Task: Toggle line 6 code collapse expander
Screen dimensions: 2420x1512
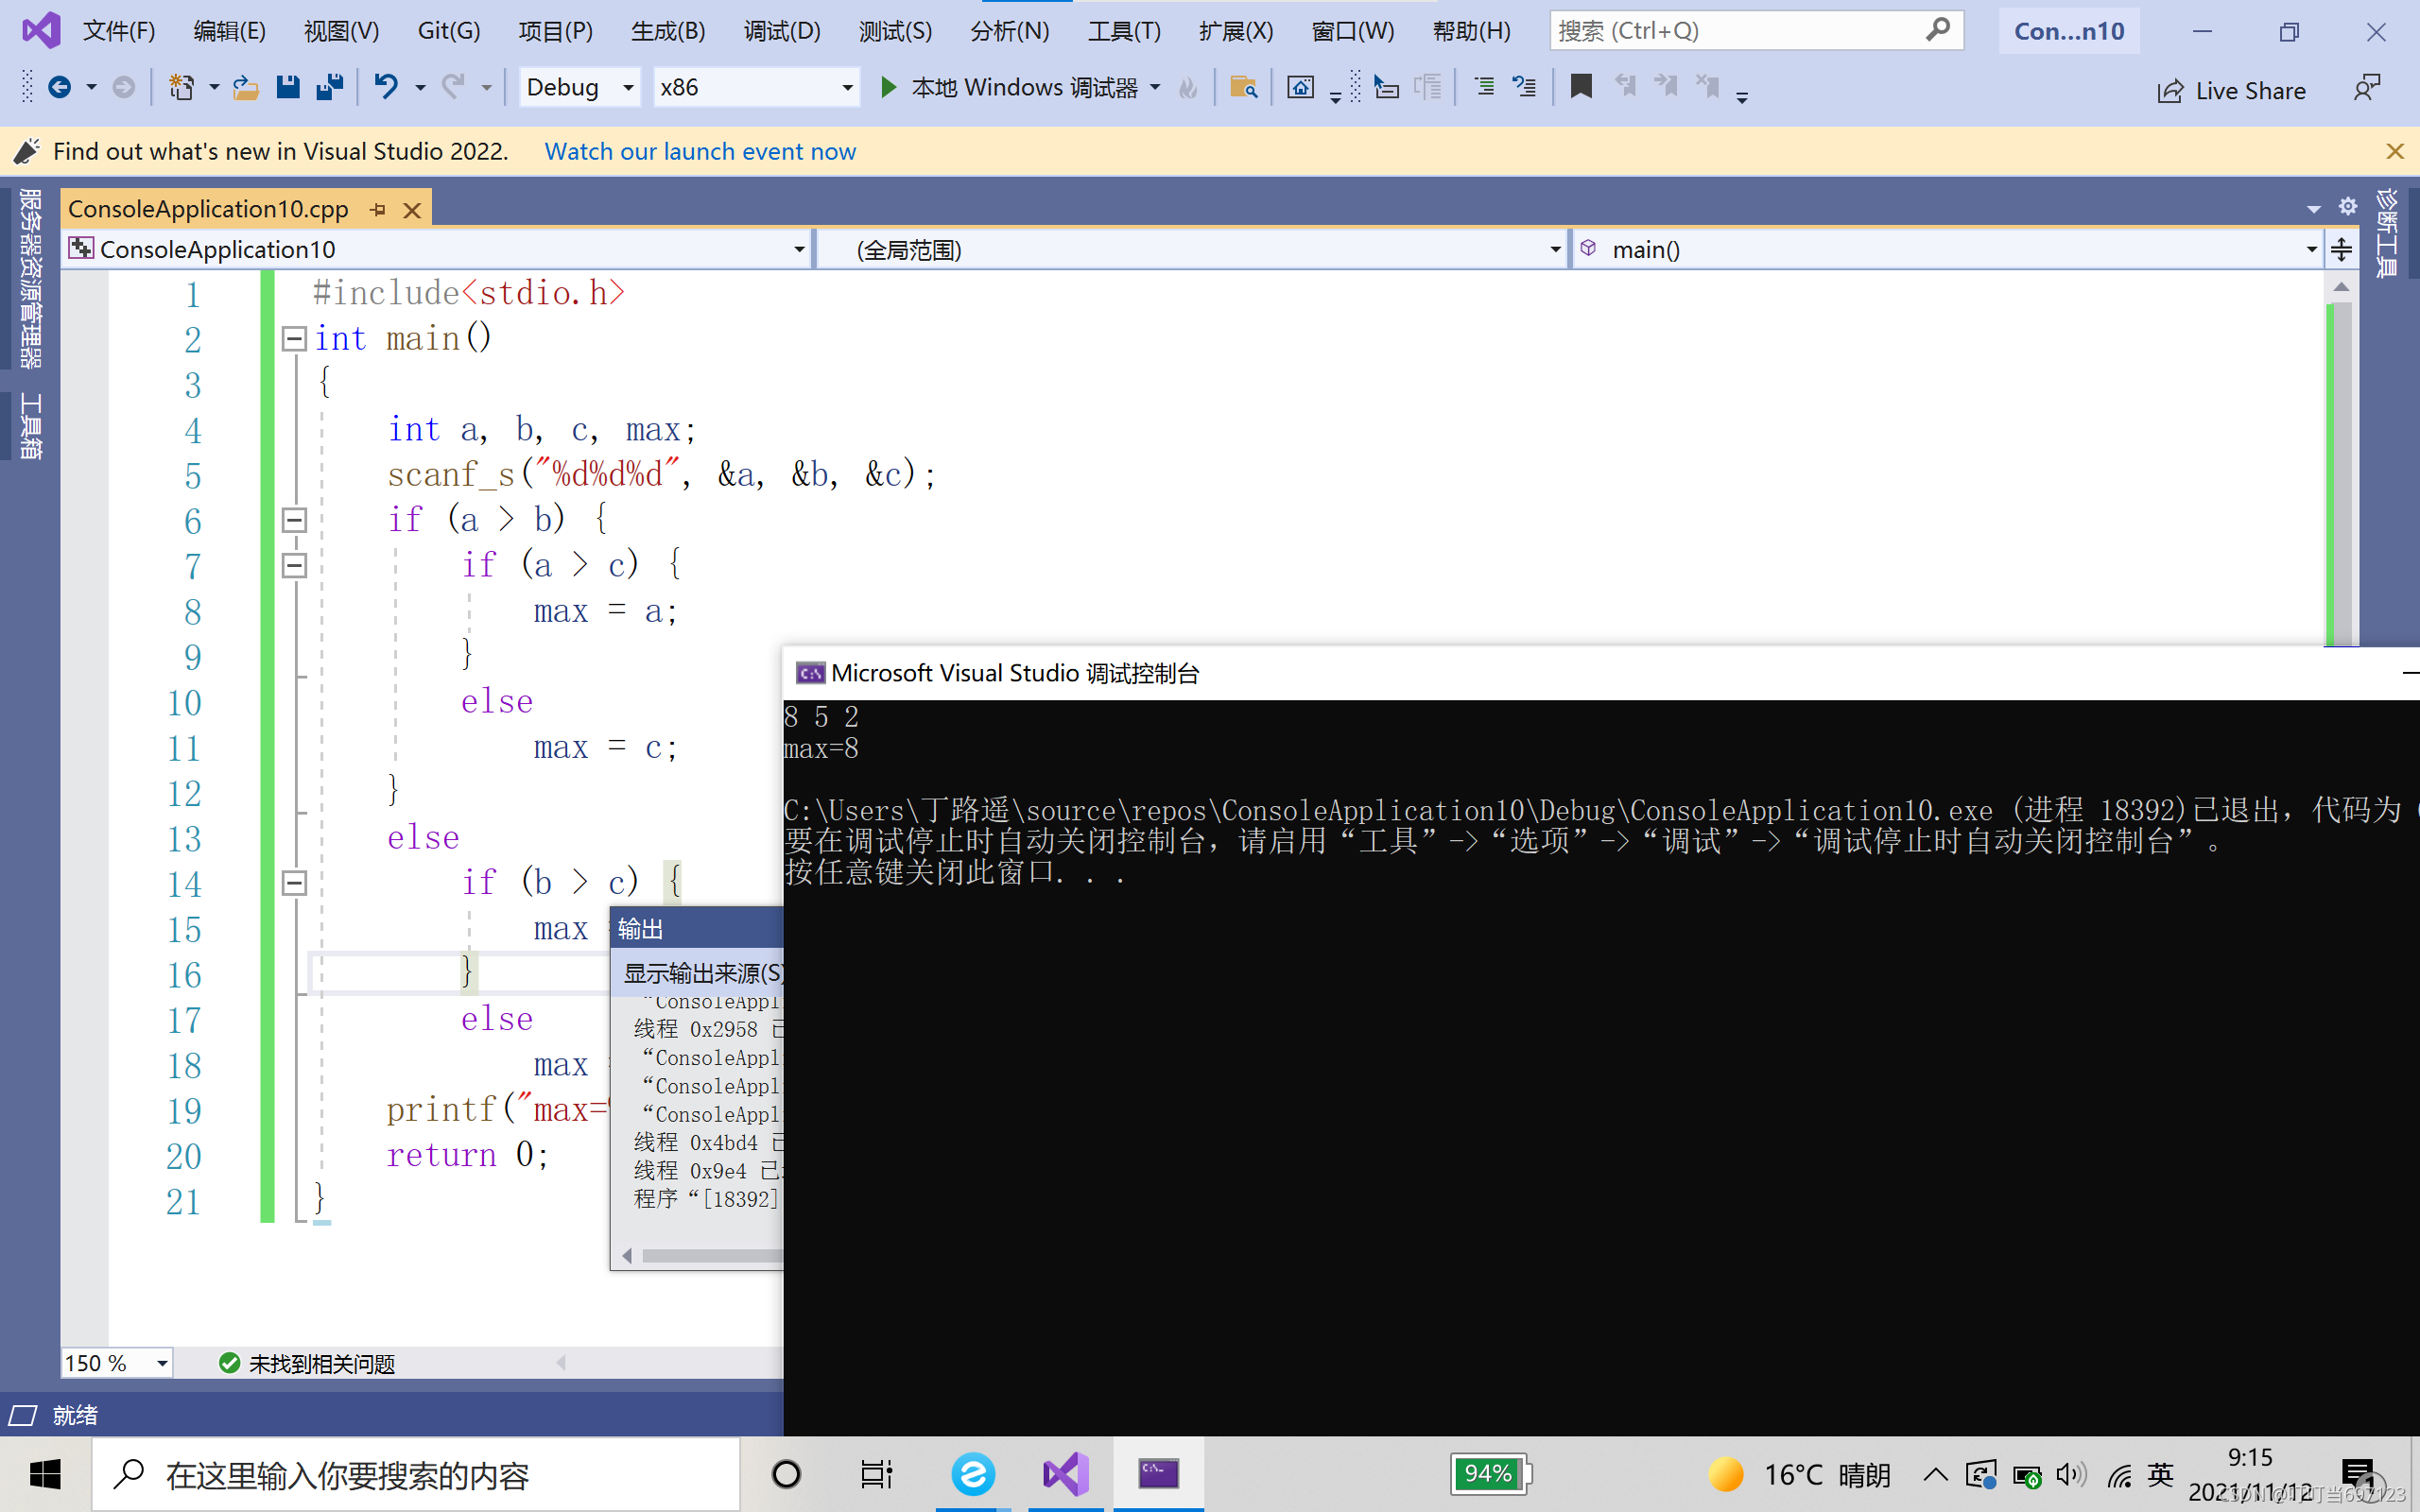Action: [293, 519]
